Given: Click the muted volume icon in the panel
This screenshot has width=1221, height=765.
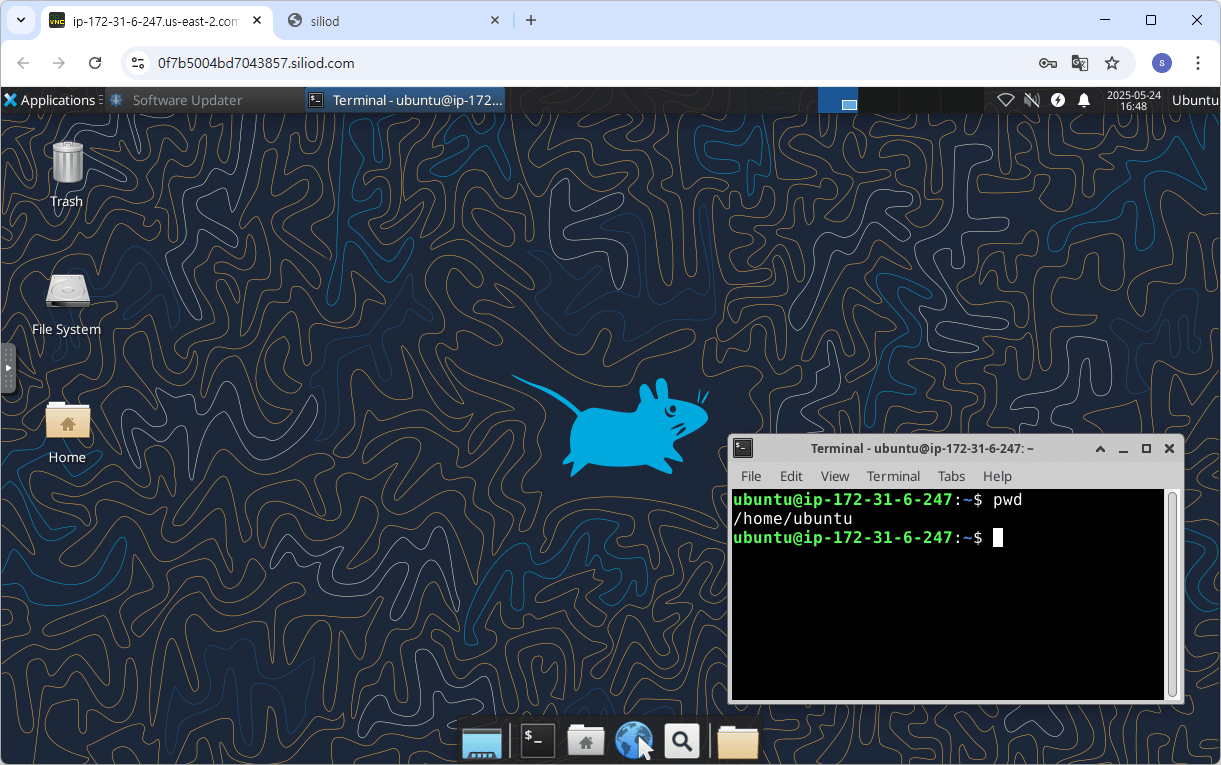Looking at the screenshot, I should coord(1032,100).
